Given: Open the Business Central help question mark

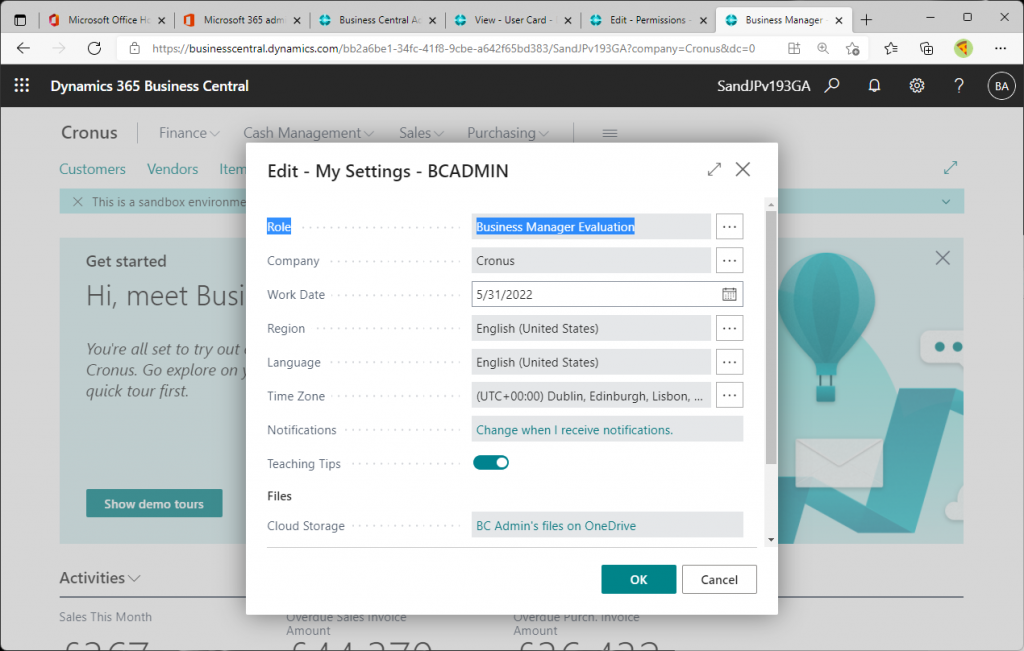Looking at the screenshot, I should tap(959, 86).
